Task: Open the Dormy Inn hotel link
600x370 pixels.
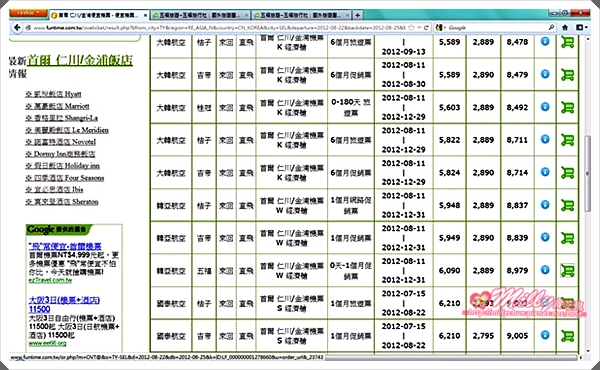Action: pos(60,154)
